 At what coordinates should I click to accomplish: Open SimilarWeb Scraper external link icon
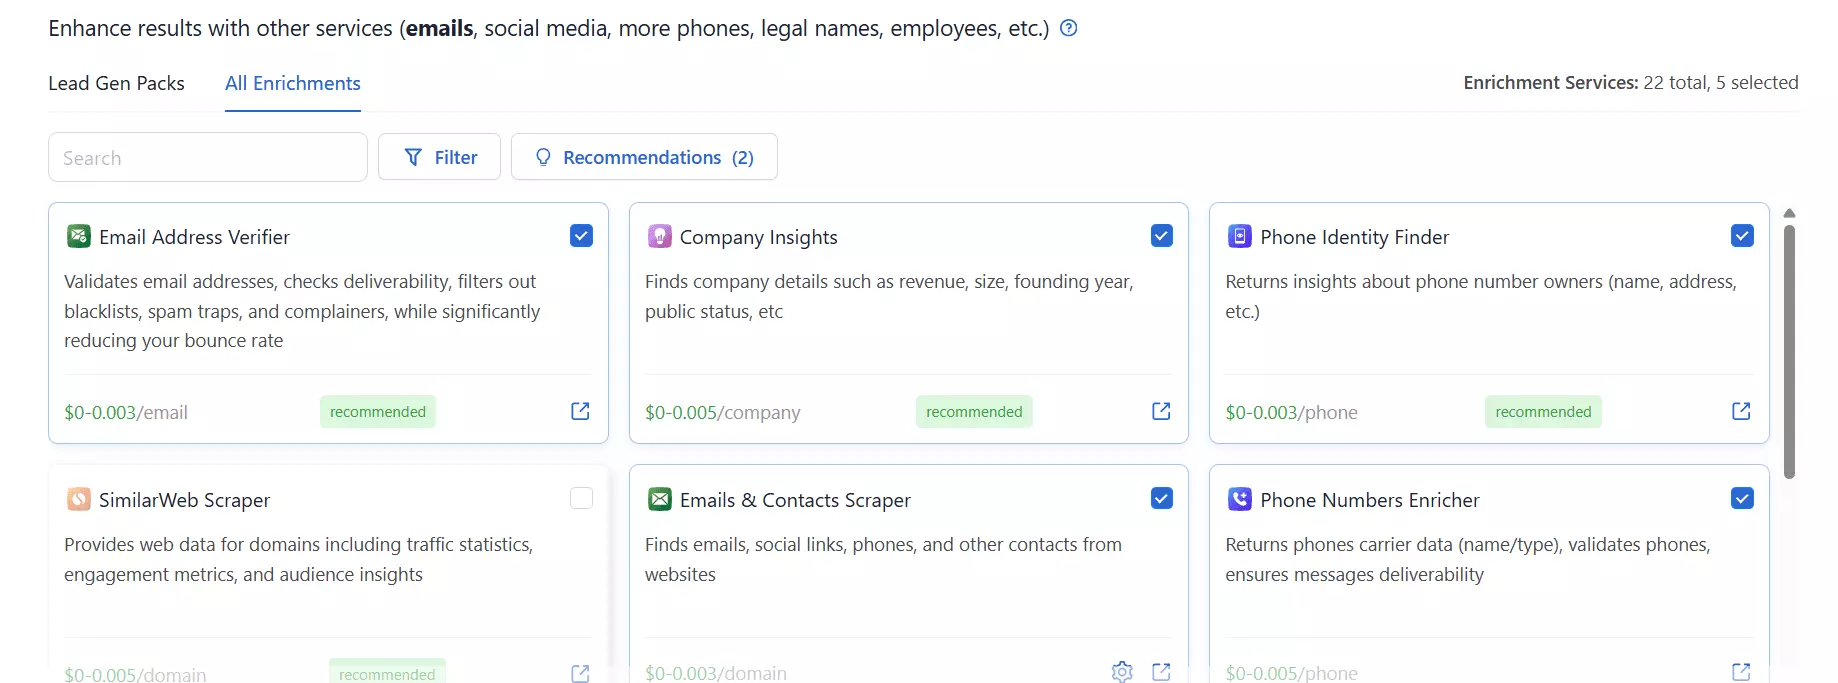coord(580,673)
